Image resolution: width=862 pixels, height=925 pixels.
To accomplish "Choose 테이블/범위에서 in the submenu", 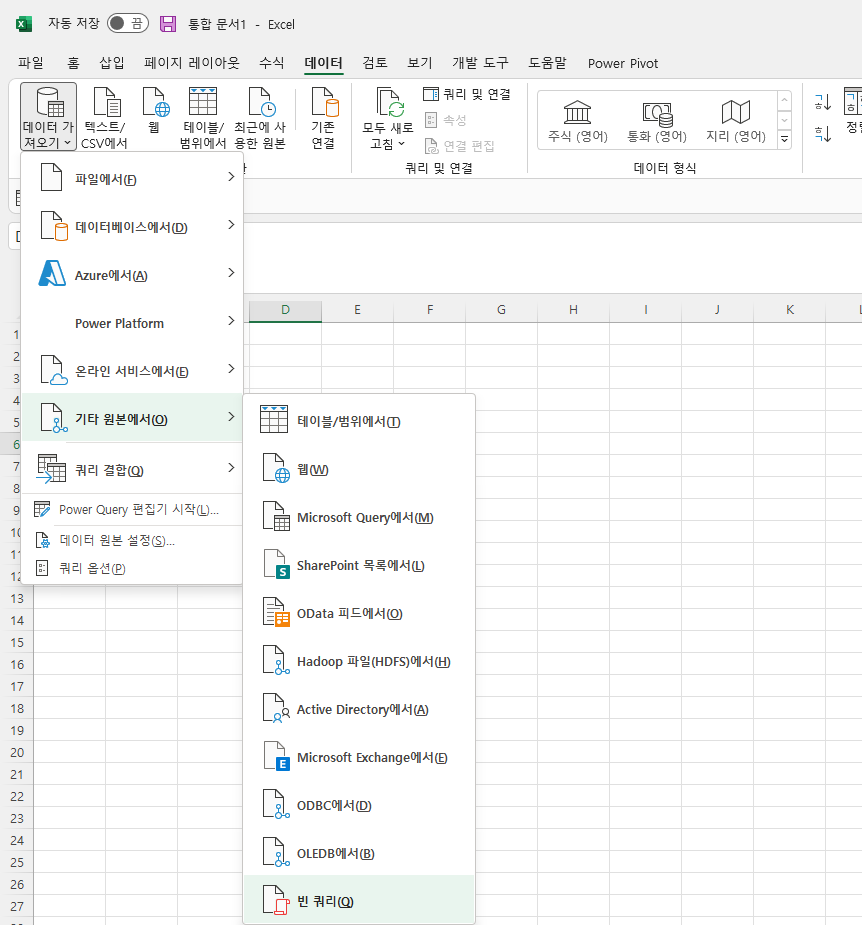I will [x=359, y=420].
